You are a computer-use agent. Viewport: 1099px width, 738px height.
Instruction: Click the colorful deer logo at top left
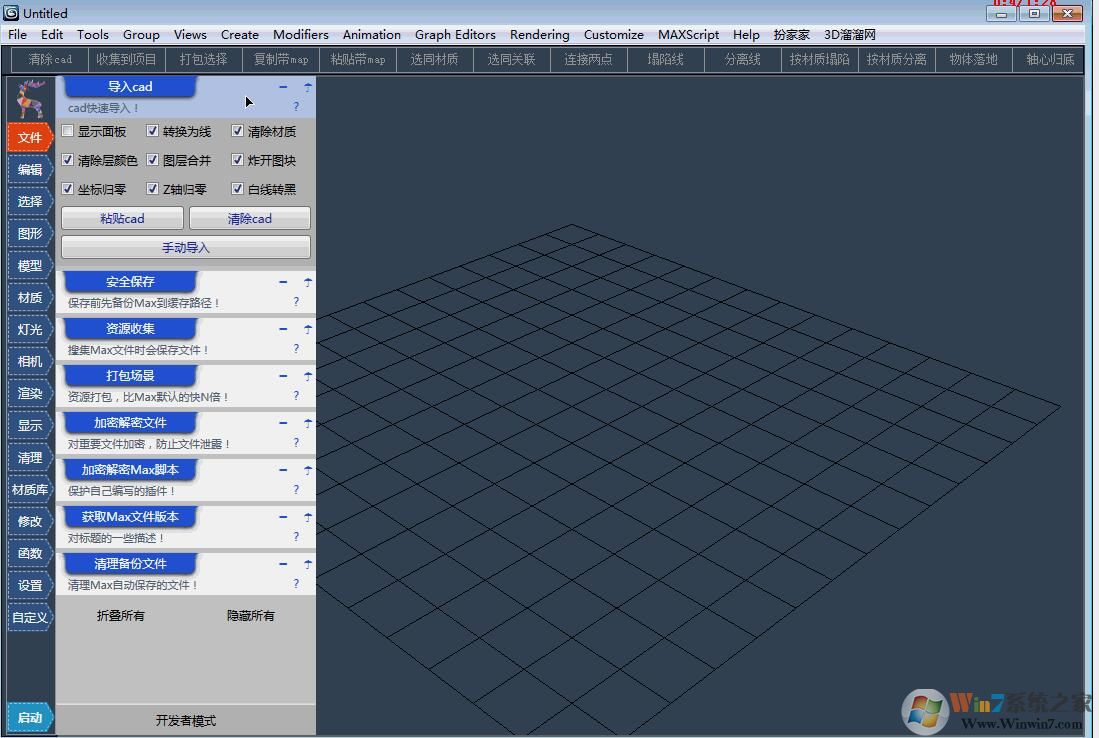[29, 97]
